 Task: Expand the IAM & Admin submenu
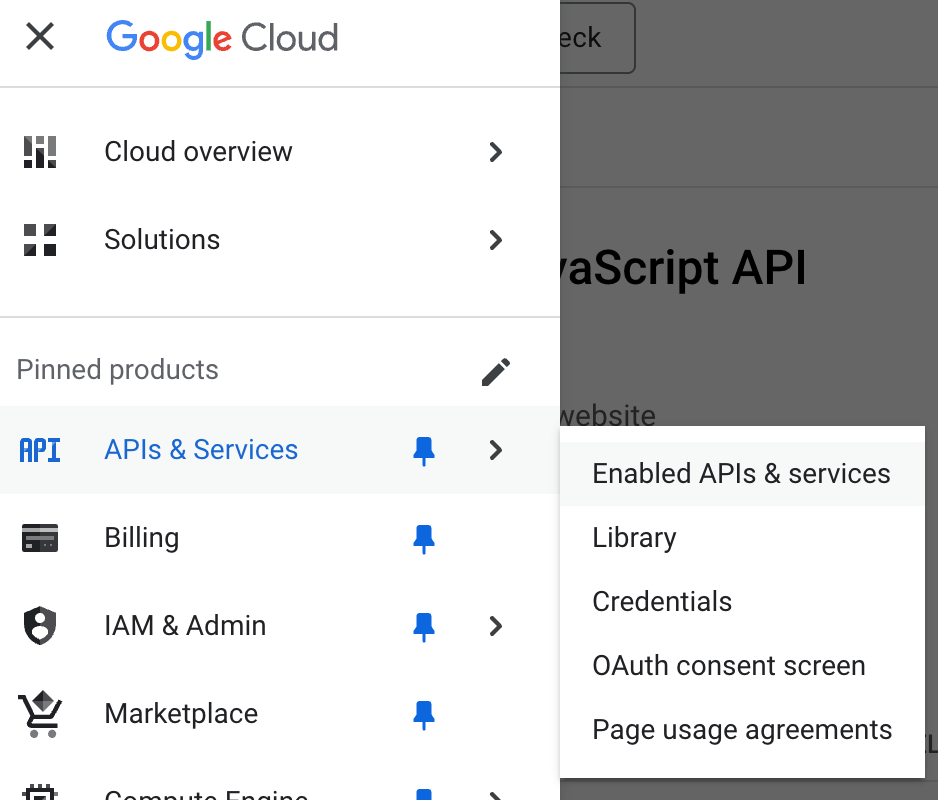(495, 627)
